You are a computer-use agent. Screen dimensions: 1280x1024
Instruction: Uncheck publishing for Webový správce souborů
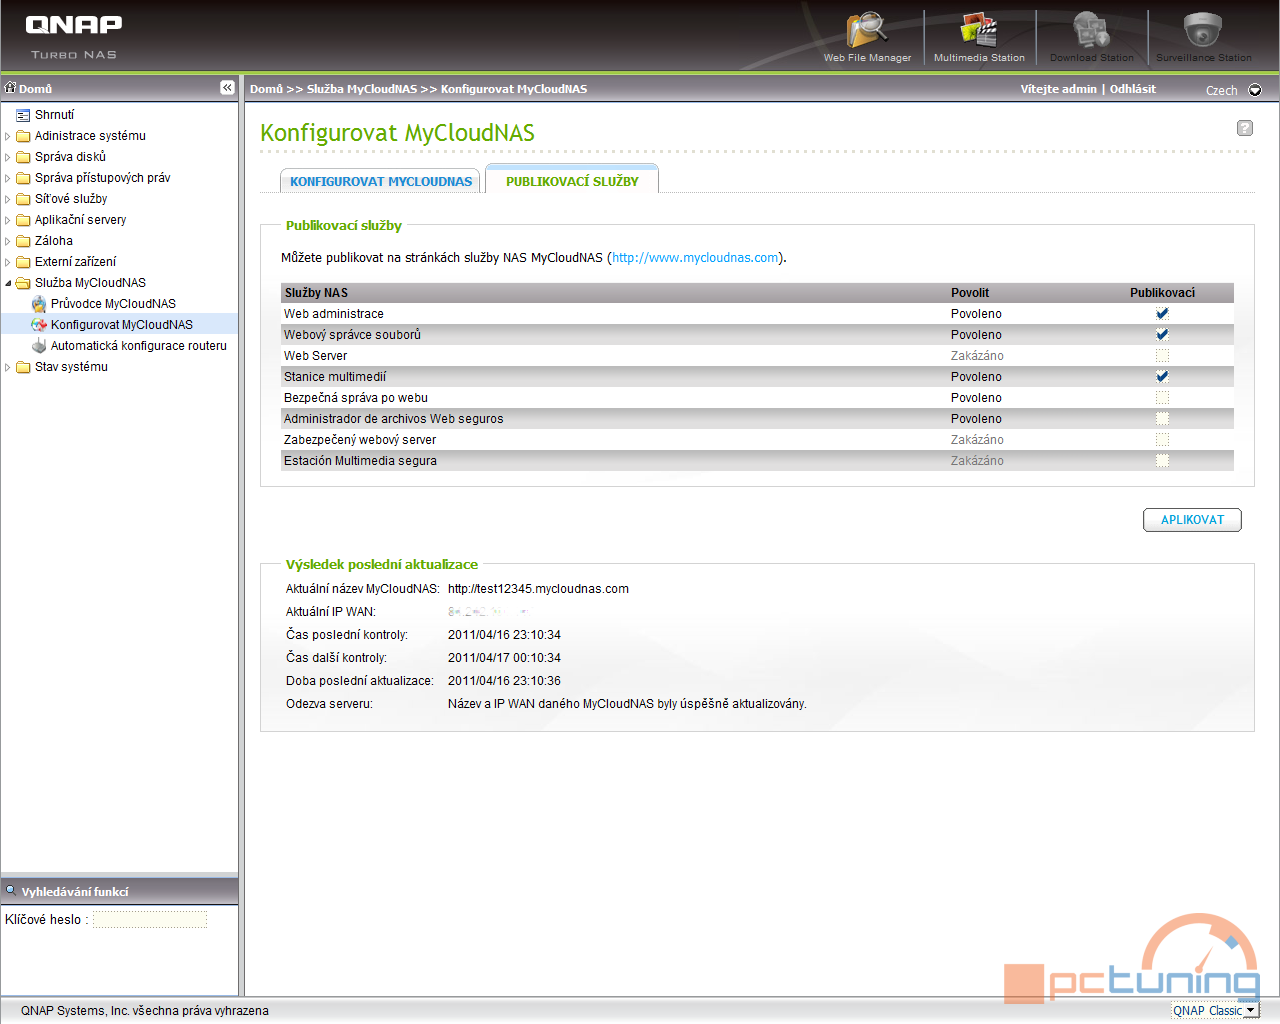point(1162,334)
